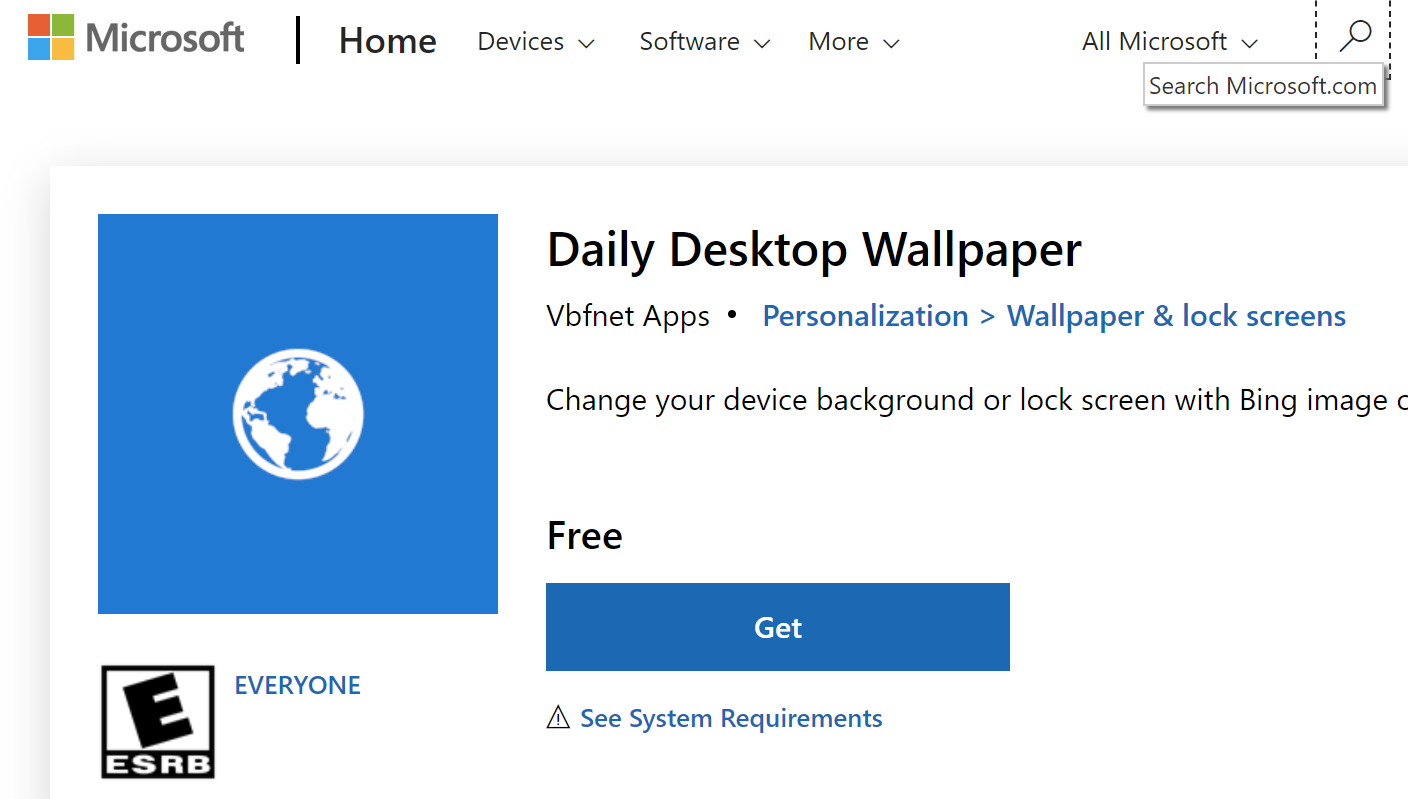The image size is (1408, 799).
Task: Go to the Home link
Action: (x=388, y=41)
